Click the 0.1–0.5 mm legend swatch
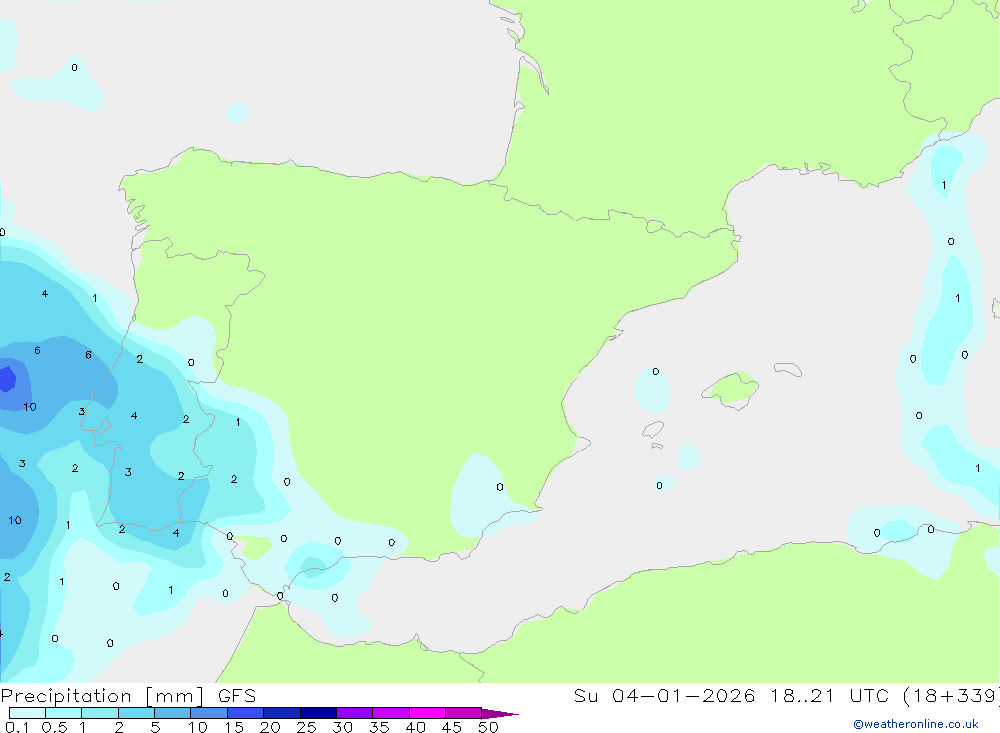Screen dimensions: 1000x733 pyautogui.click(x=27, y=713)
